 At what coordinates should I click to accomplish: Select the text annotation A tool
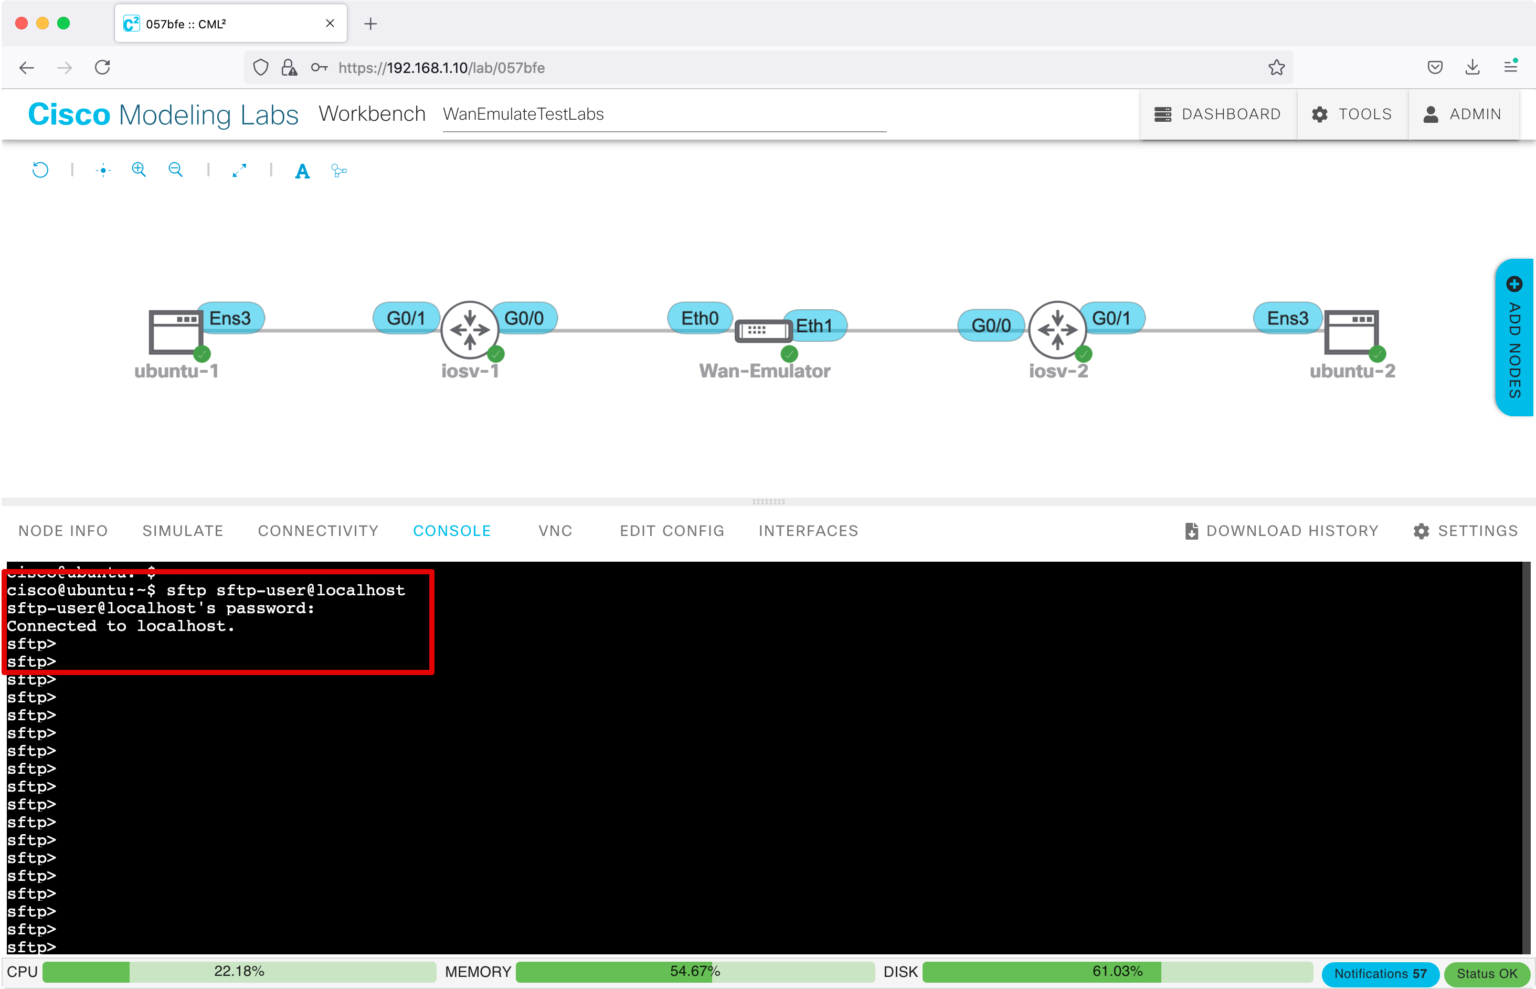302,171
